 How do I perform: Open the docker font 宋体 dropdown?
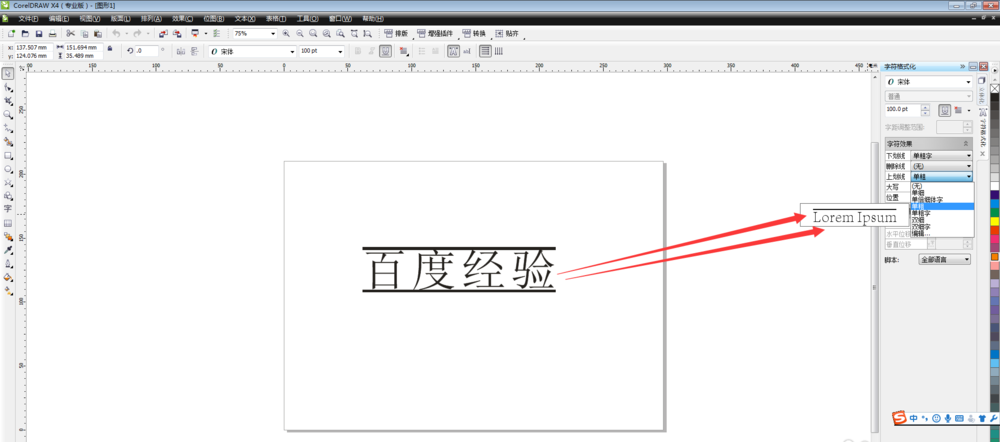click(969, 82)
